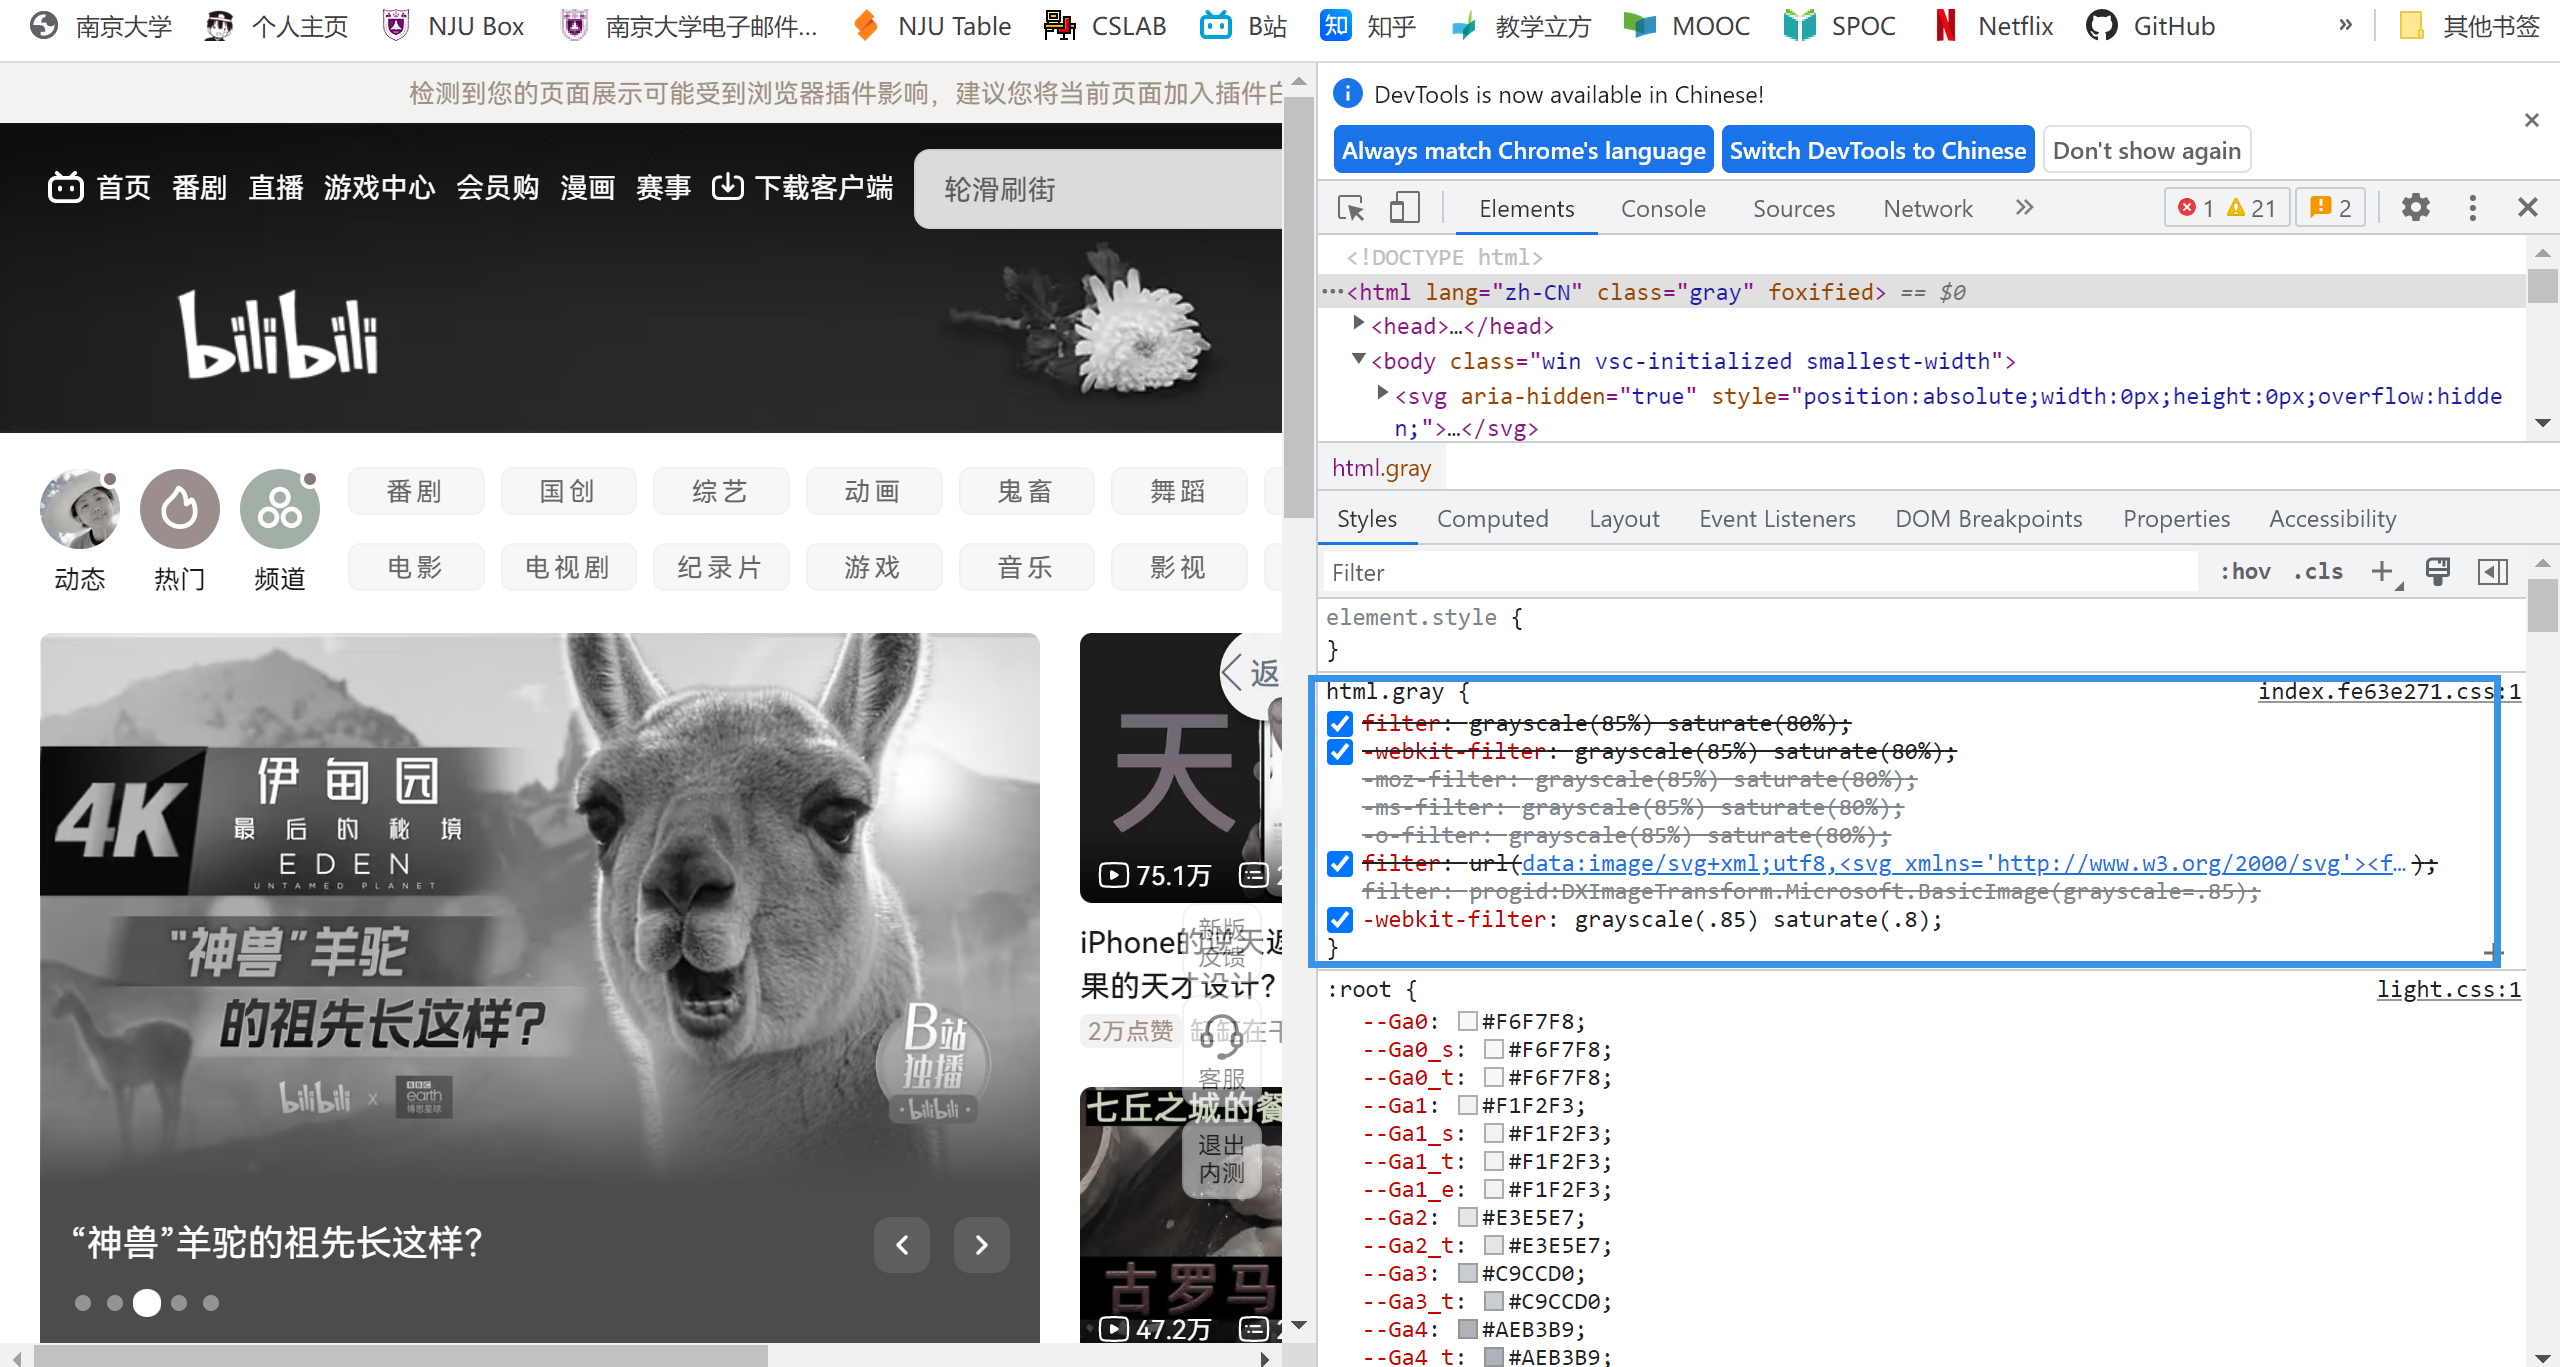
Task: Click the rendering emulation paintbrush icon
Action: pos(2438,571)
